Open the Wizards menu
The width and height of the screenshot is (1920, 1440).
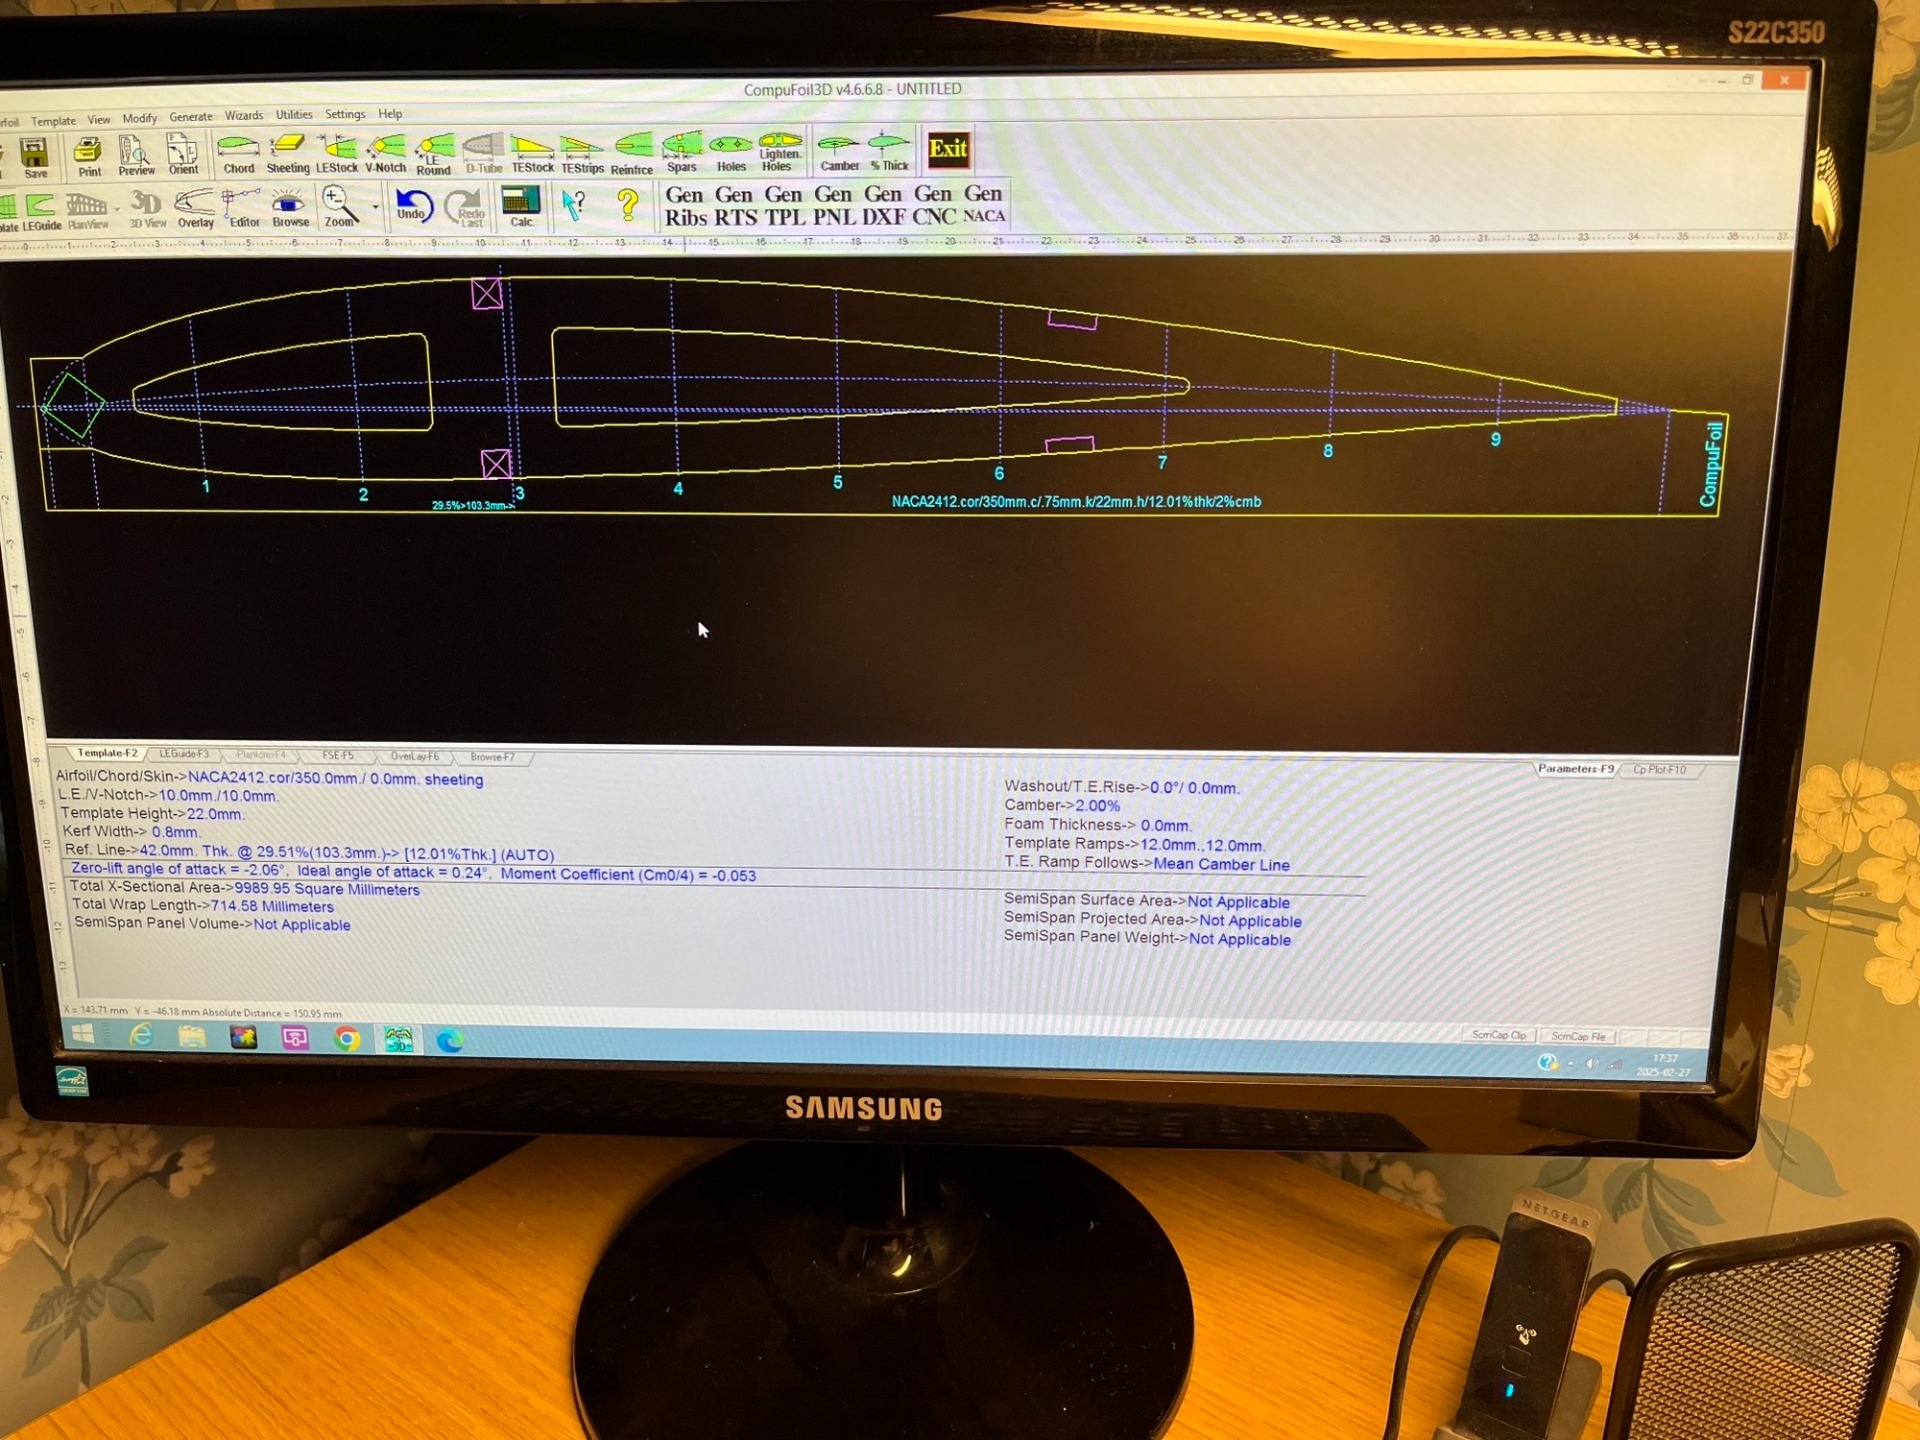pyautogui.click(x=244, y=116)
